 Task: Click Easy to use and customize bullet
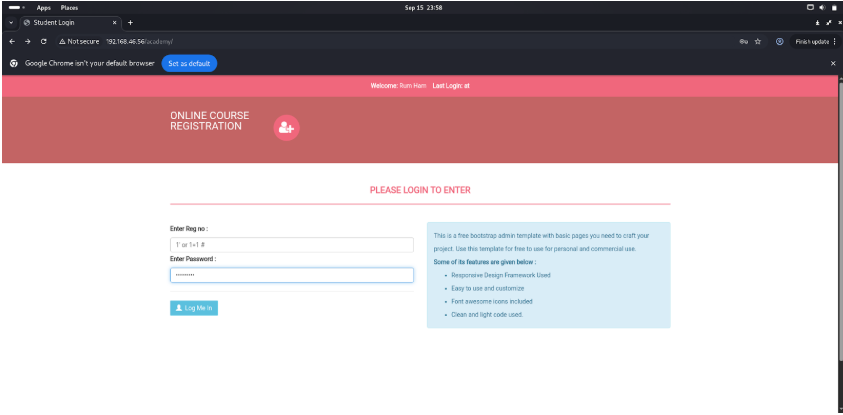tap(488, 289)
